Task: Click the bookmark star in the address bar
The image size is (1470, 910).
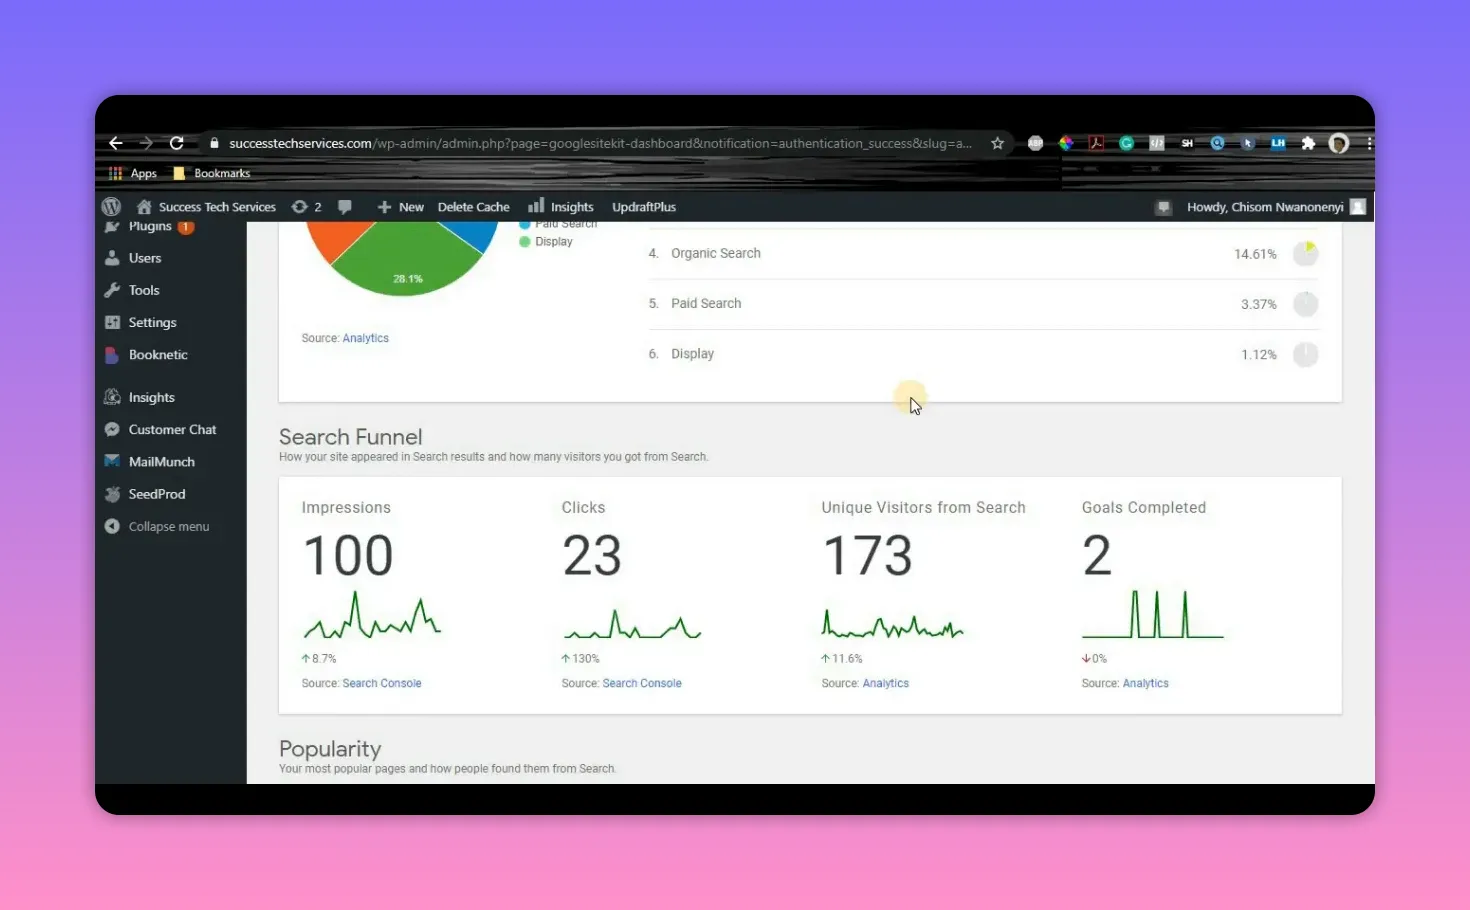Action: tap(997, 143)
